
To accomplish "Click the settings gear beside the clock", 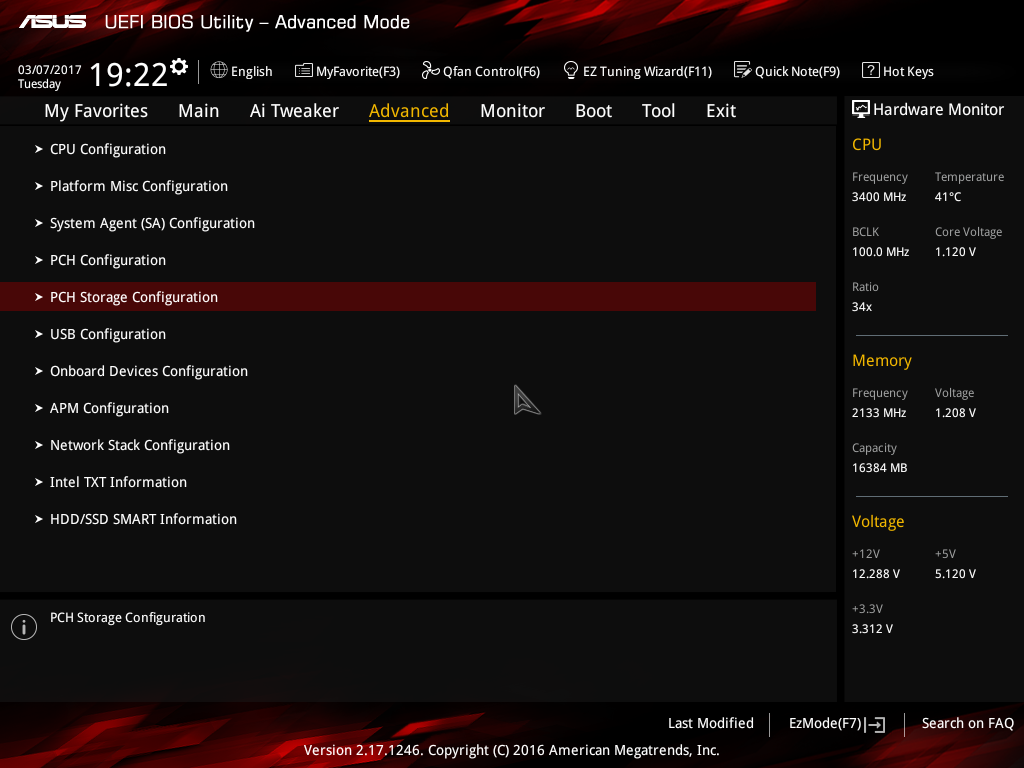I will 179,67.
